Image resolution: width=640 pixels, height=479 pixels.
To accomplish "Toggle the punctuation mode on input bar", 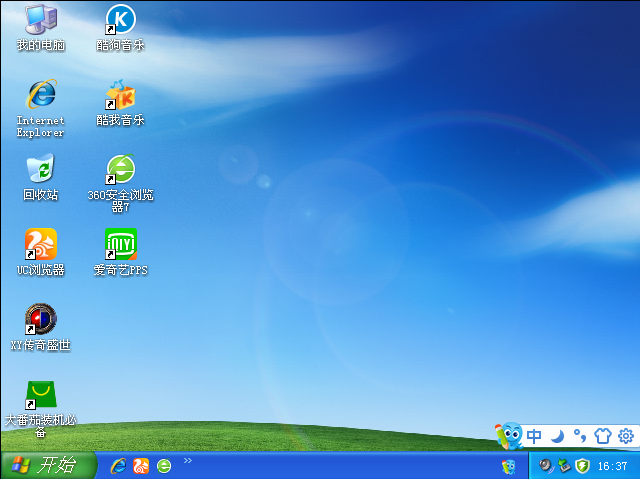I will [x=580, y=436].
